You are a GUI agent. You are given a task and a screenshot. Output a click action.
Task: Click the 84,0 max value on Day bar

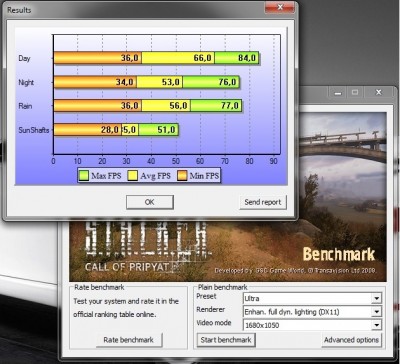247,58
